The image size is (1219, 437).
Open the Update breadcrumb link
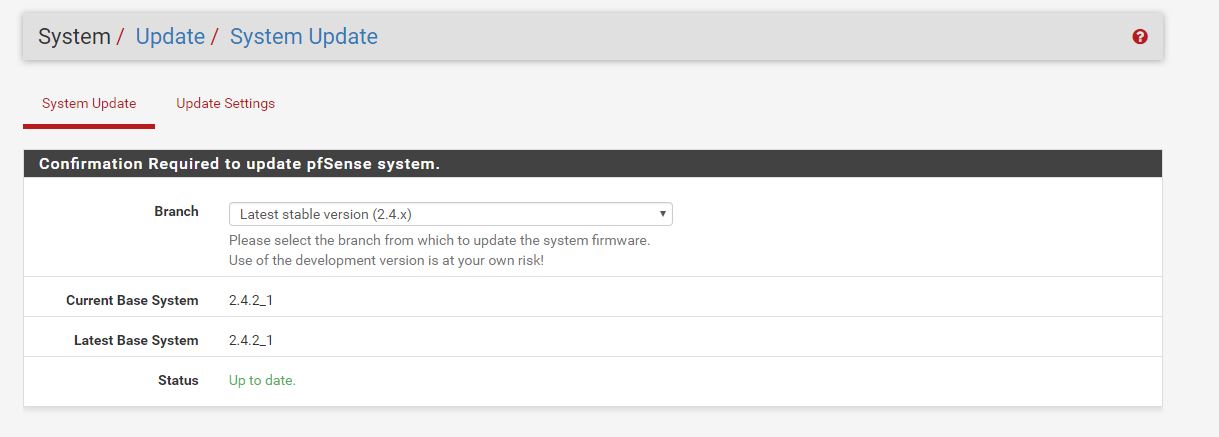(x=170, y=37)
